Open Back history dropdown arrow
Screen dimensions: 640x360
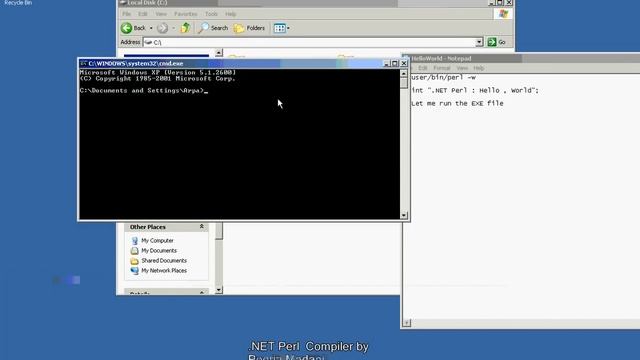coord(151,28)
